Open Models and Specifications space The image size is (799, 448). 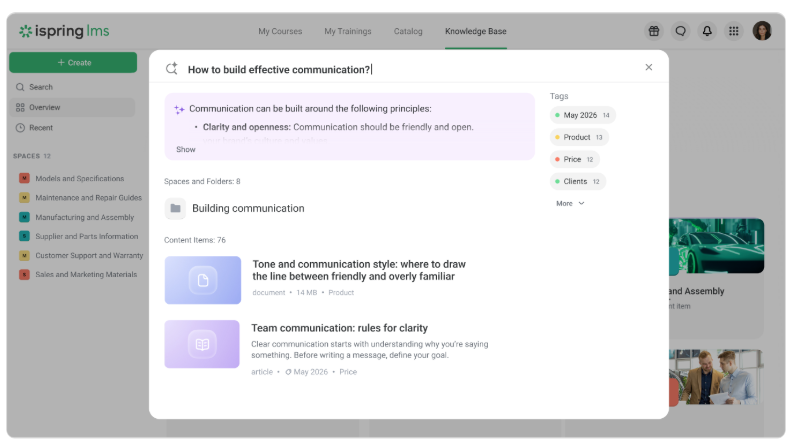pos(79,178)
